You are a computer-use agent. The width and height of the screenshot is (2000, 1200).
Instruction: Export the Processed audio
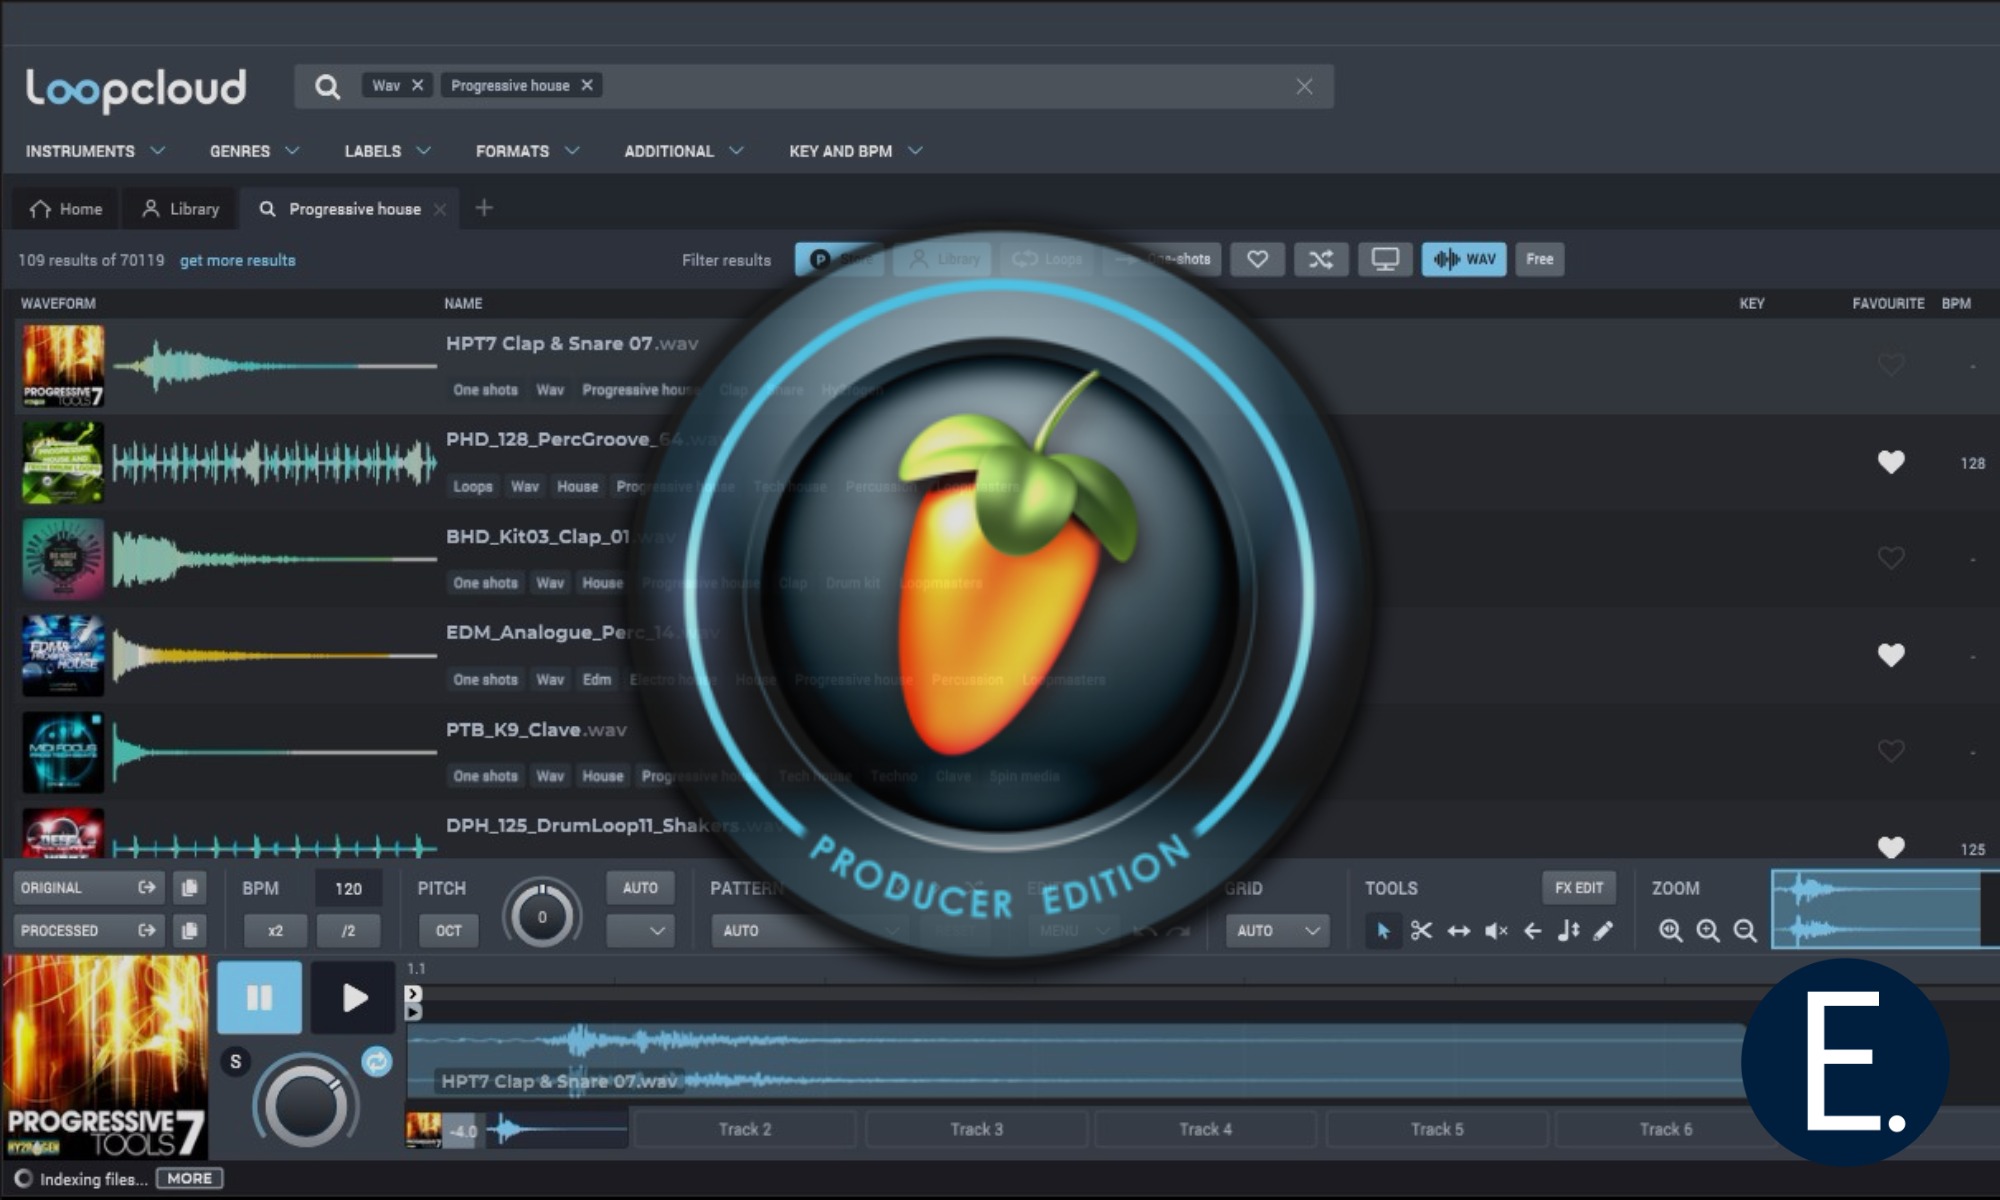point(147,930)
